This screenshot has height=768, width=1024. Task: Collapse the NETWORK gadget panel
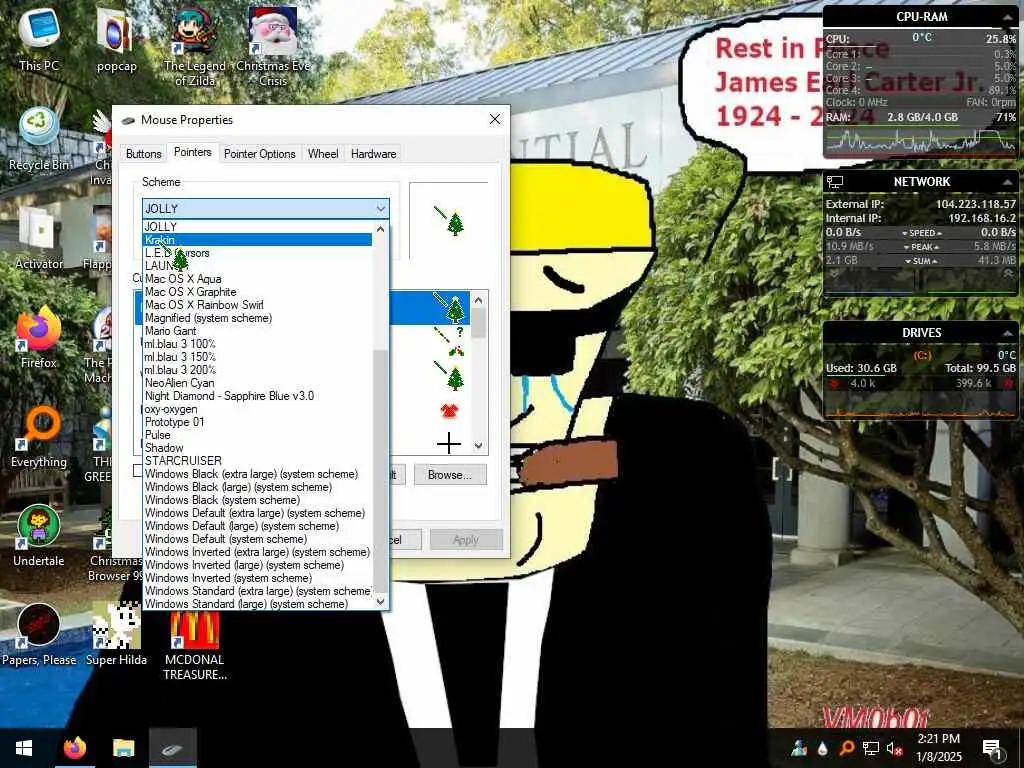pos(1008,182)
